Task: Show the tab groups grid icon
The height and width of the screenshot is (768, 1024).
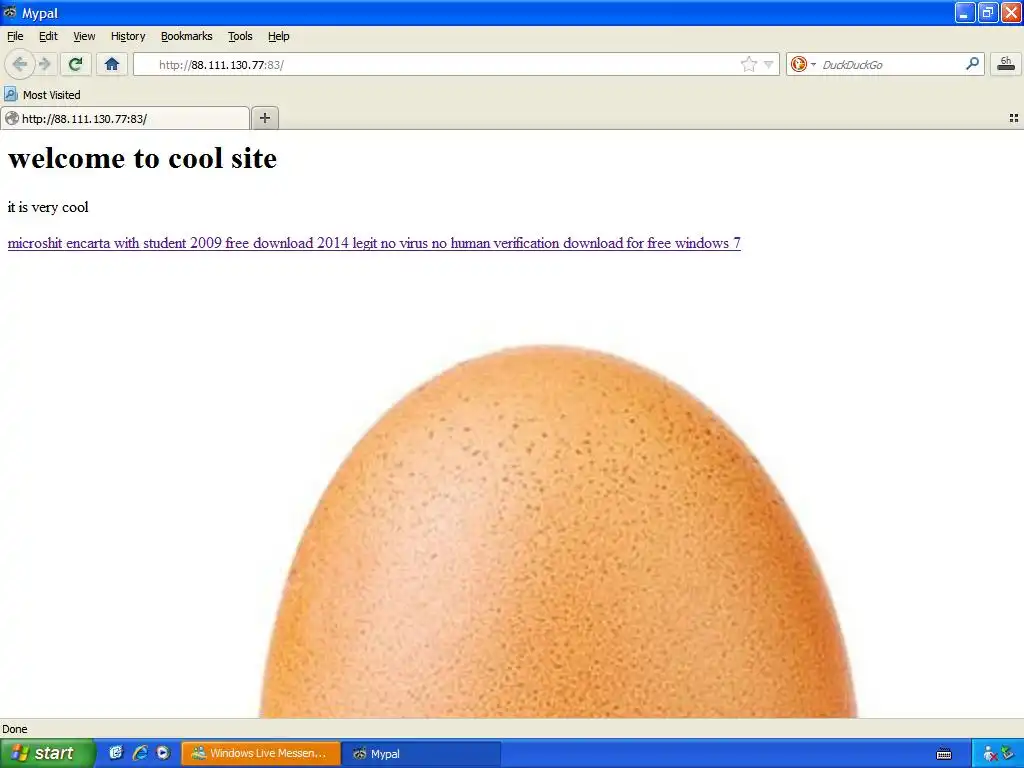Action: pos(1014,118)
